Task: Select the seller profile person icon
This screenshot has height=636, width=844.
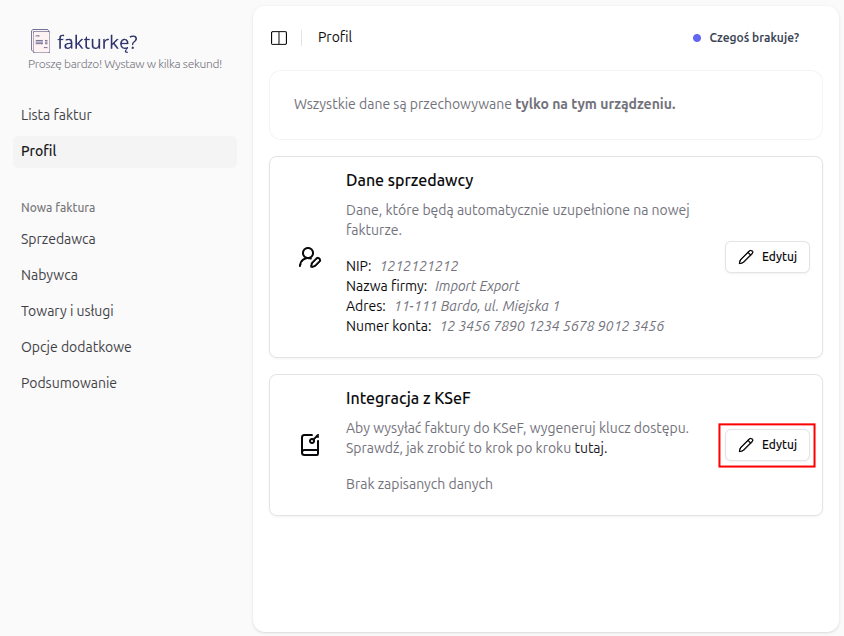Action: tap(310, 256)
